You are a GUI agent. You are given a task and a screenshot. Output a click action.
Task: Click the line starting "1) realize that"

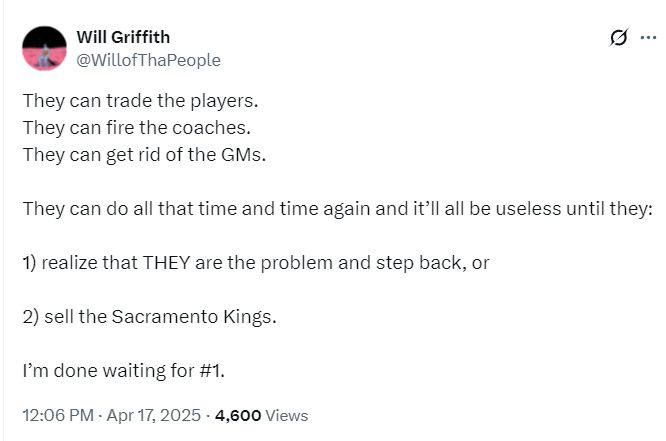click(255, 264)
